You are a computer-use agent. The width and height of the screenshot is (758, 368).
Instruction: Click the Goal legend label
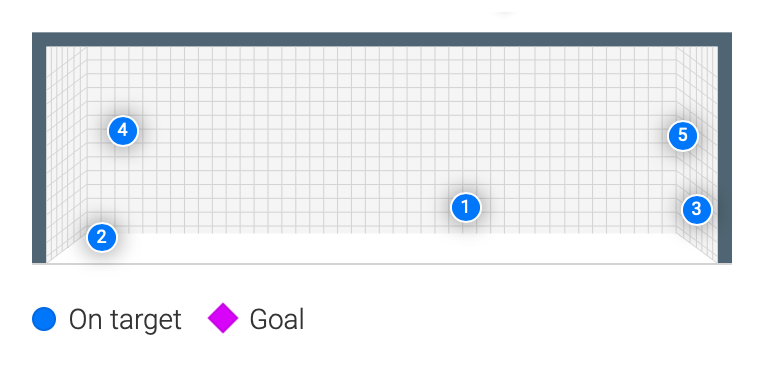click(277, 320)
